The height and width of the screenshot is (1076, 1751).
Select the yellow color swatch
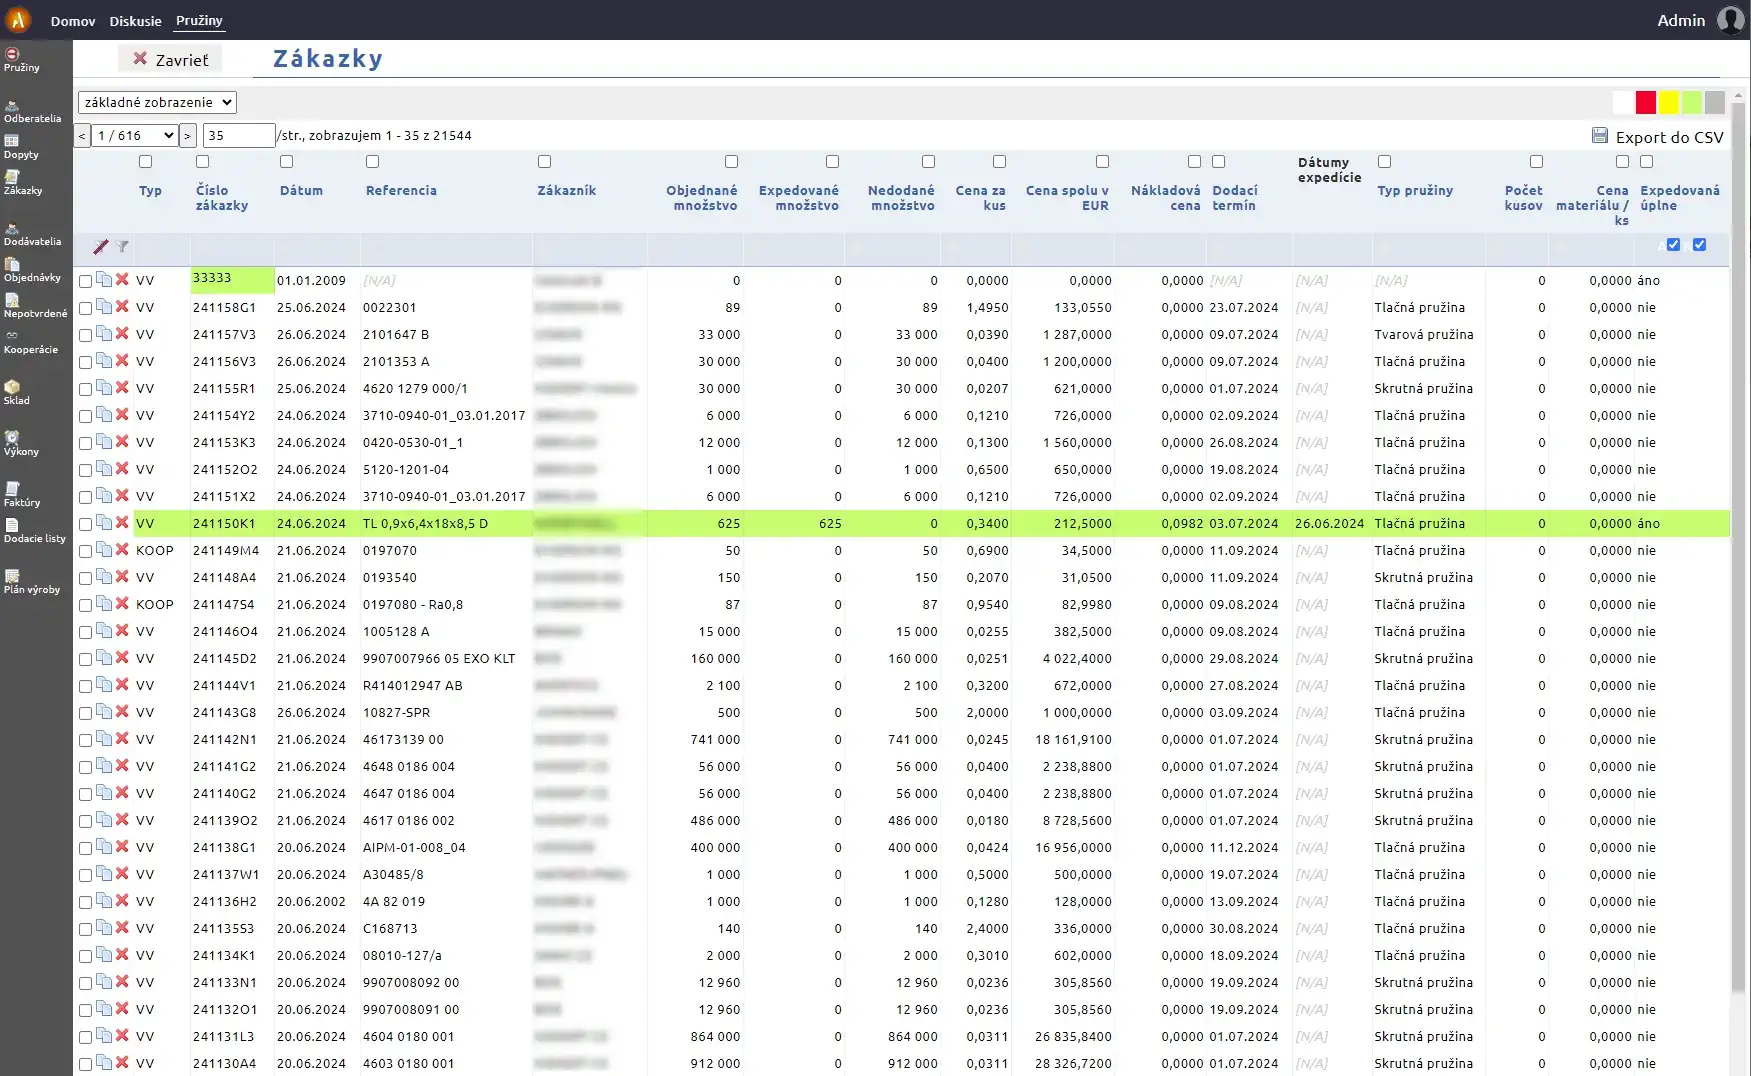tap(1668, 102)
